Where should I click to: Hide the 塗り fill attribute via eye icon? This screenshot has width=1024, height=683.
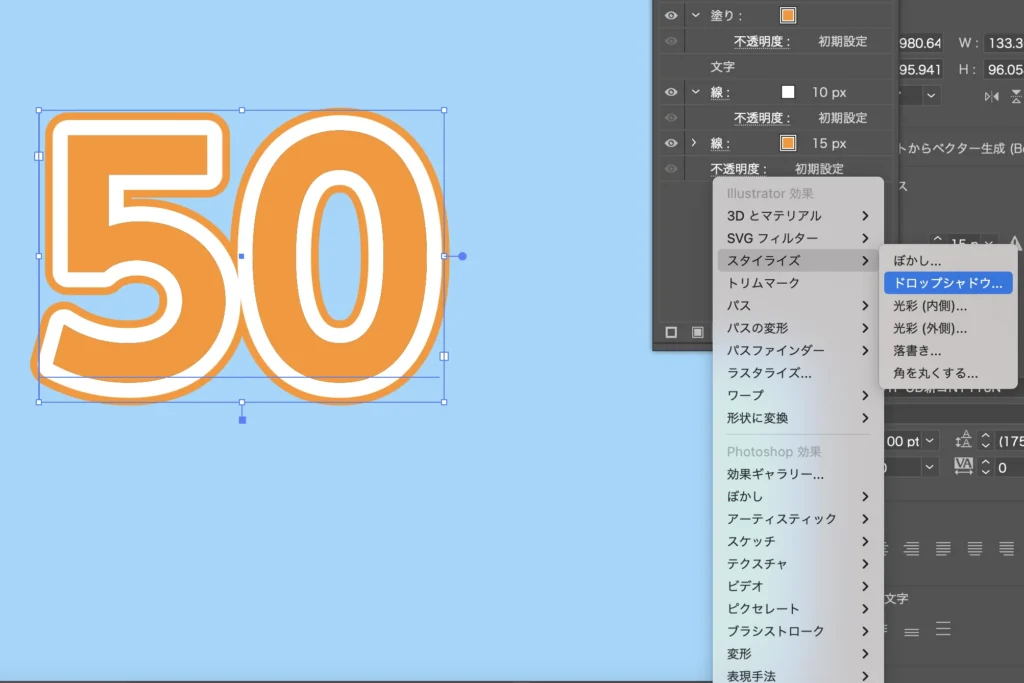671,15
